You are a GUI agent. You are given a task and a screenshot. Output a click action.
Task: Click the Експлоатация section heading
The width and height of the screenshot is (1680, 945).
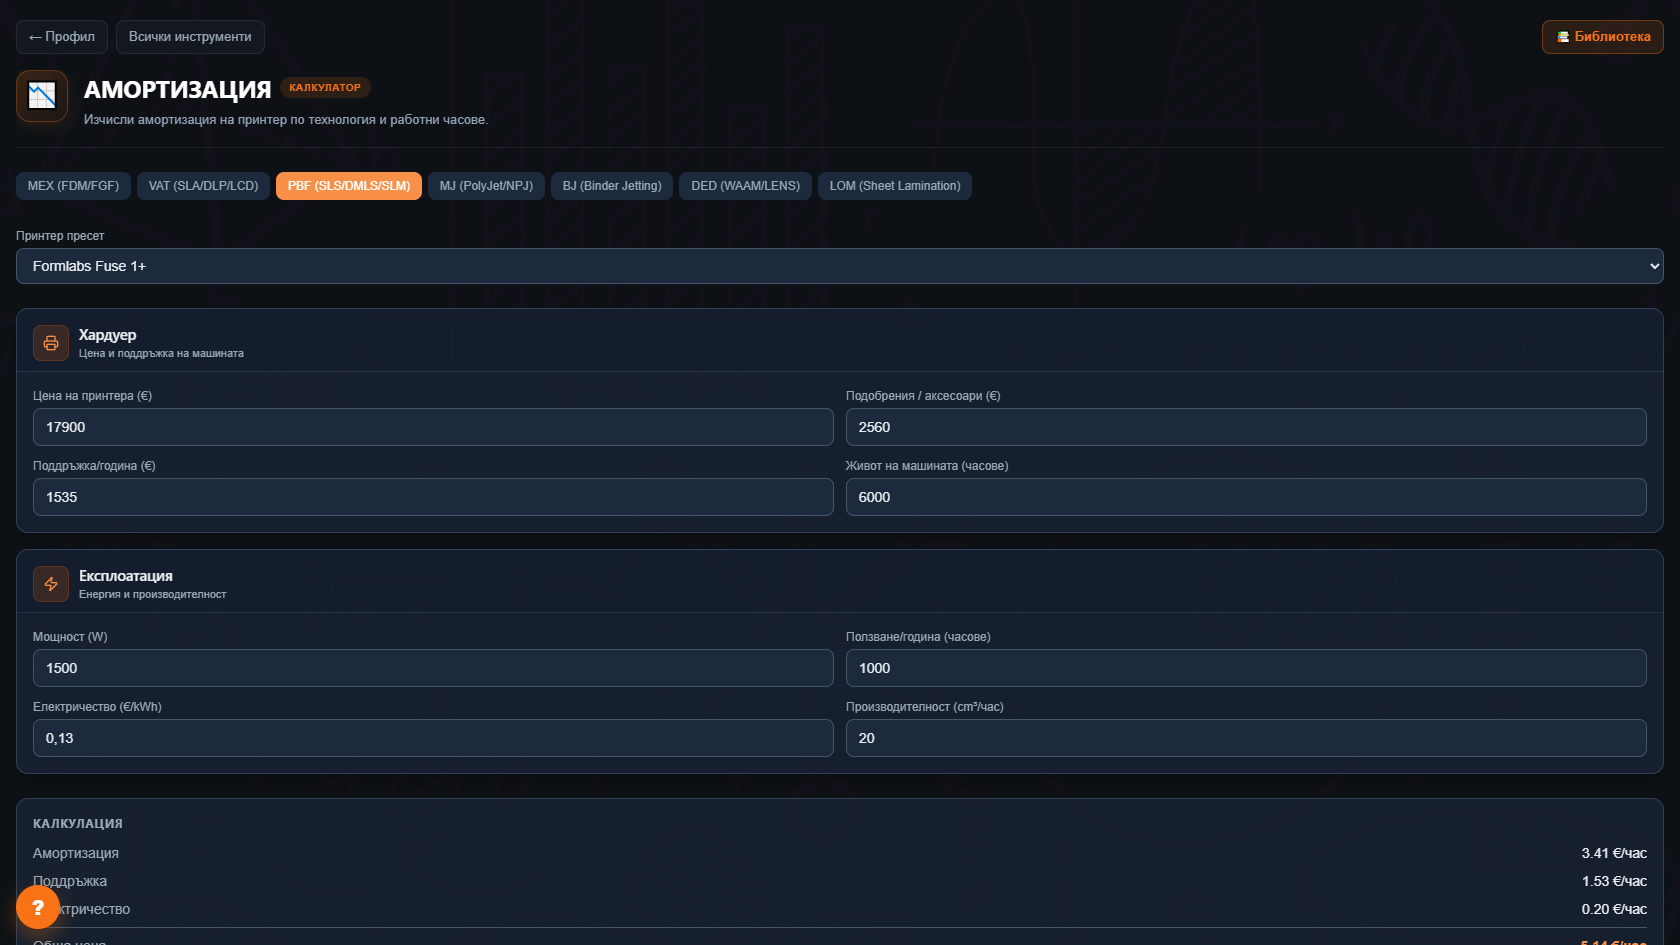[x=126, y=576]
